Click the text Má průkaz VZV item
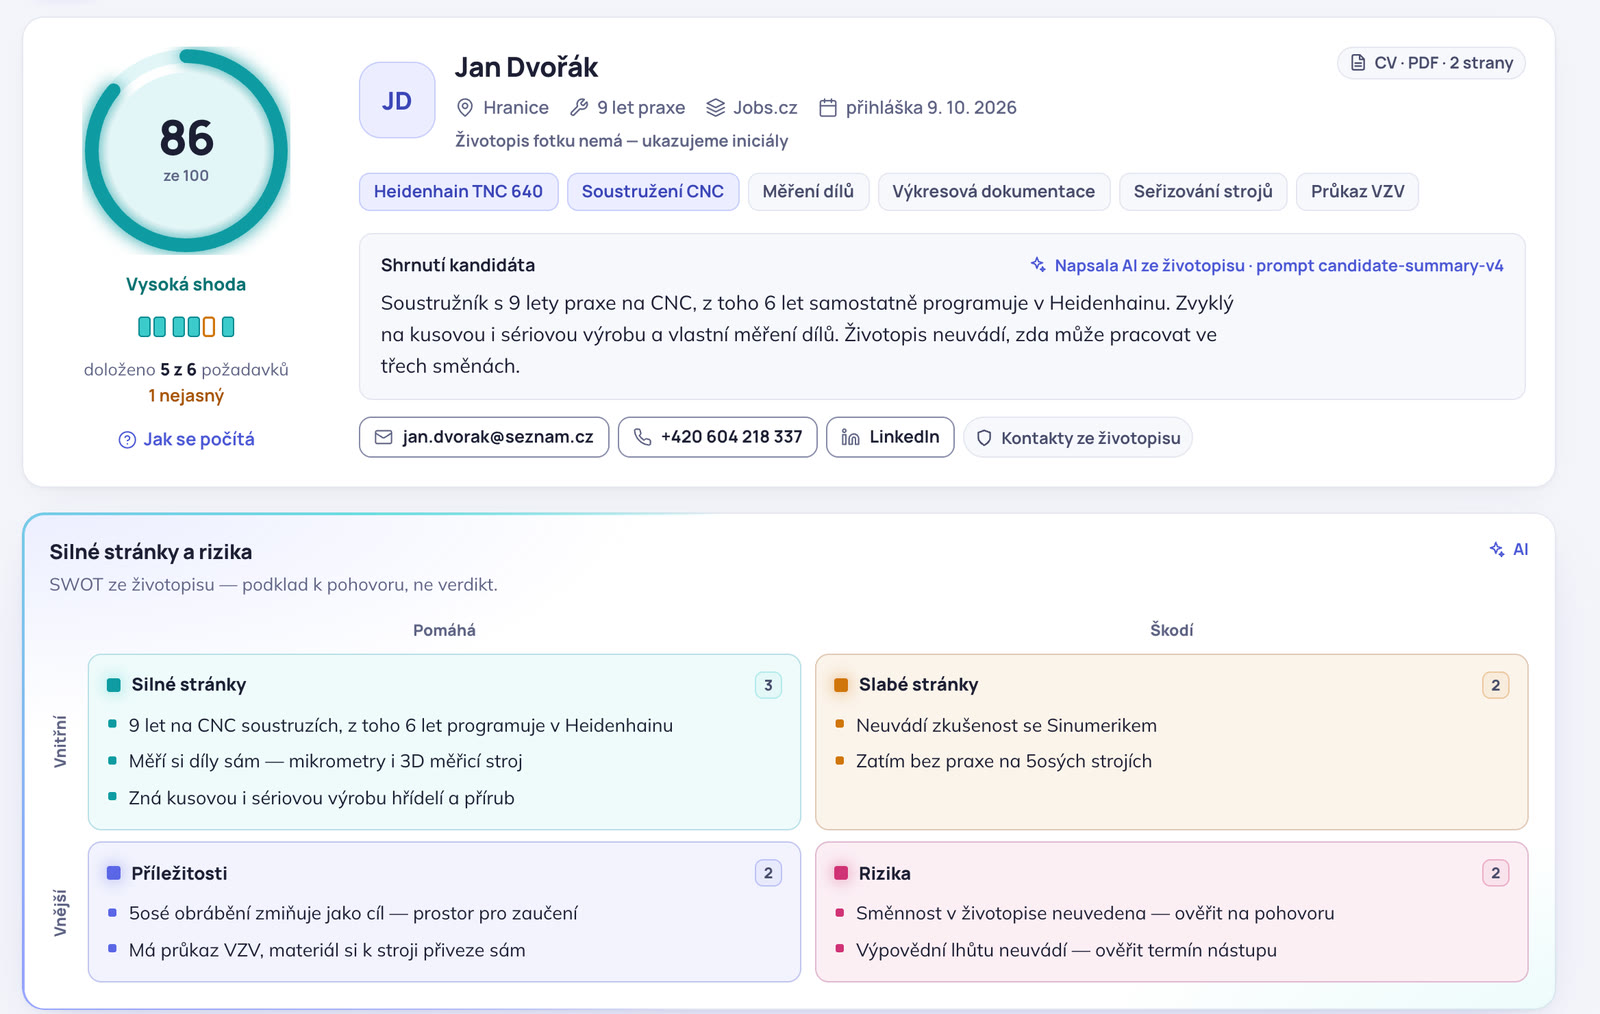The image size is (1600, 1014). click(327, 950)
